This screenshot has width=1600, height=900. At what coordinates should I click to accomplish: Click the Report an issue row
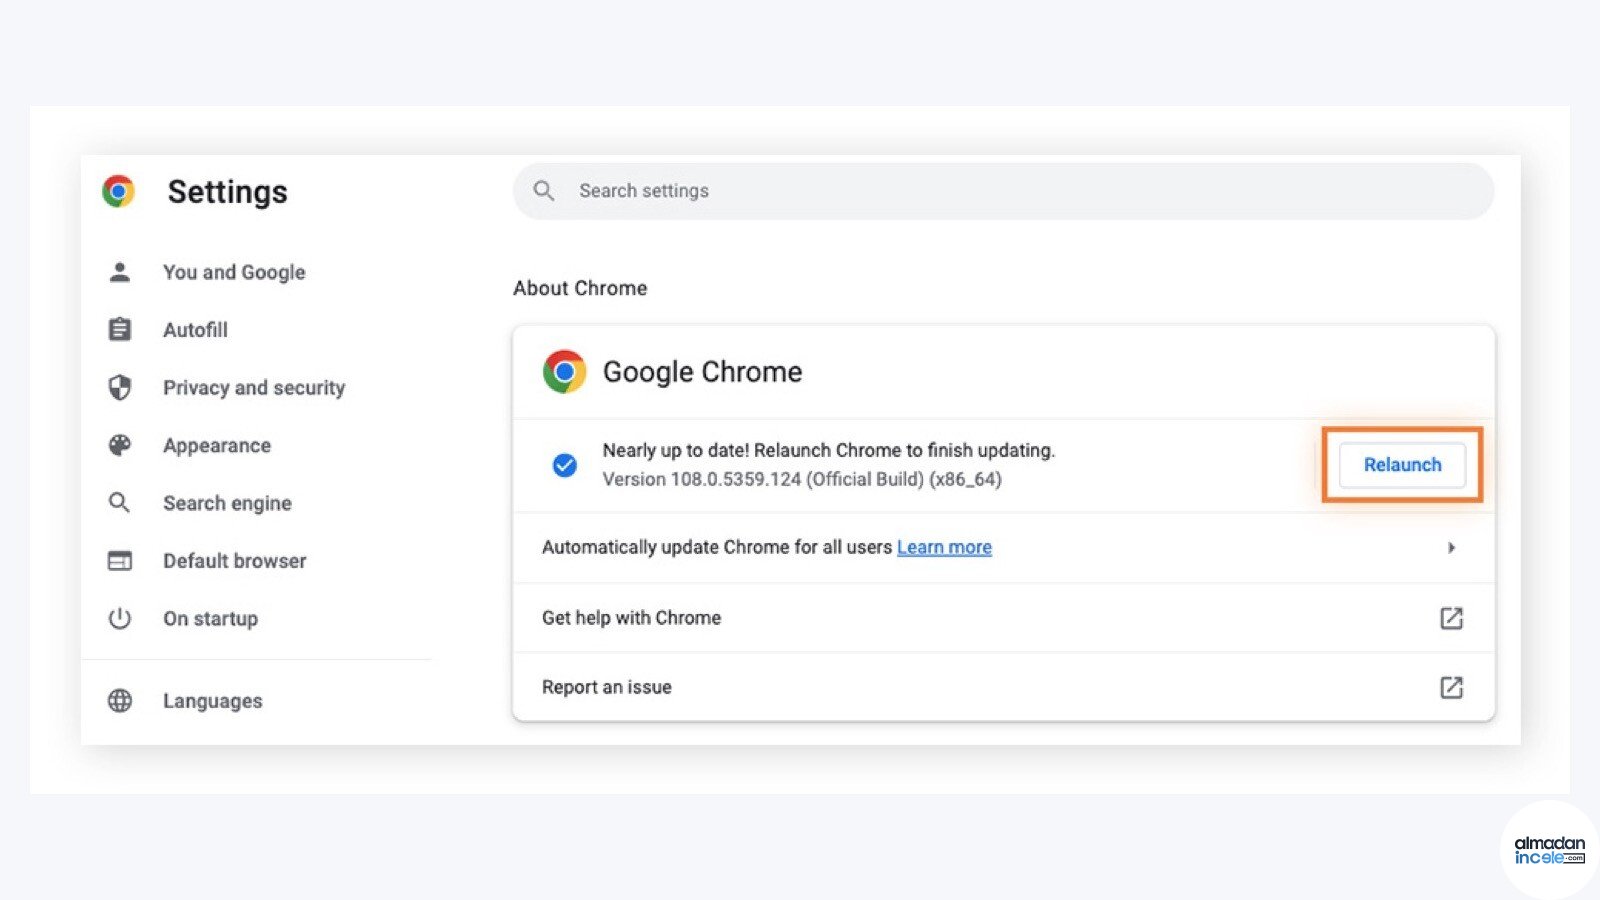1003,687
